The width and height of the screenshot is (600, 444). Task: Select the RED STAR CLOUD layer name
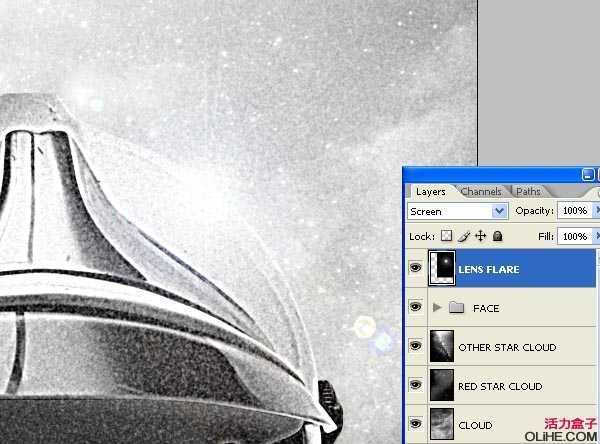(x=500, y=386)
